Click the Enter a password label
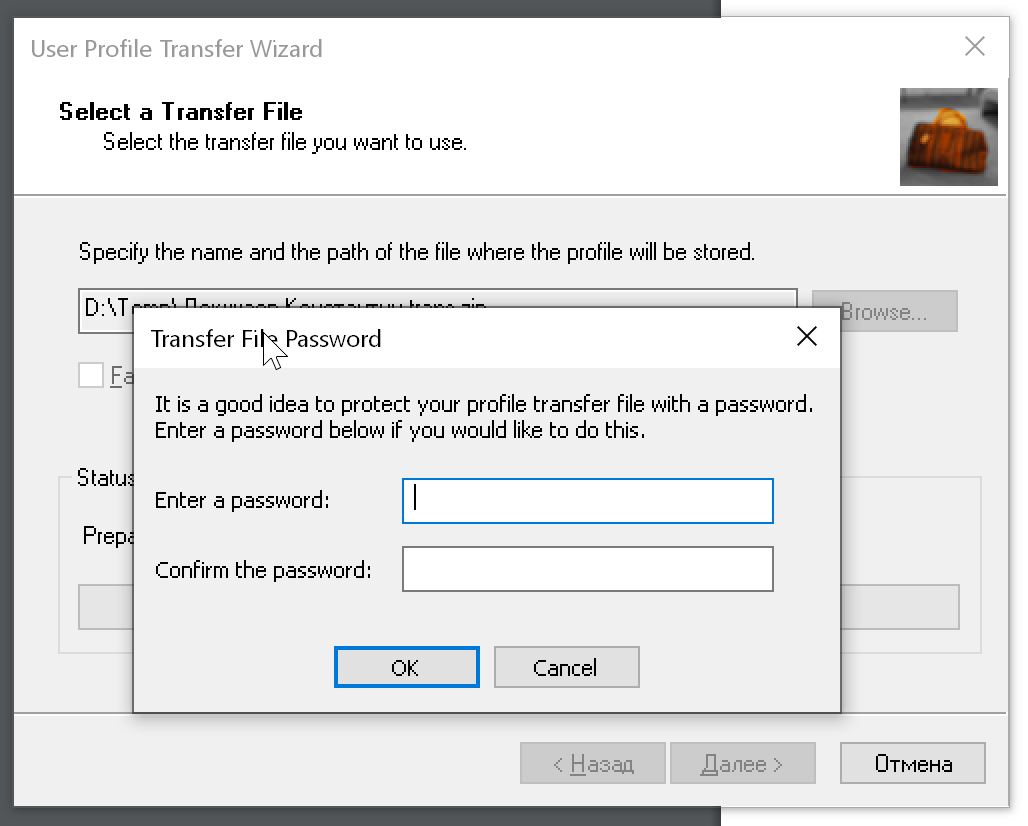 tap(242, 501)
